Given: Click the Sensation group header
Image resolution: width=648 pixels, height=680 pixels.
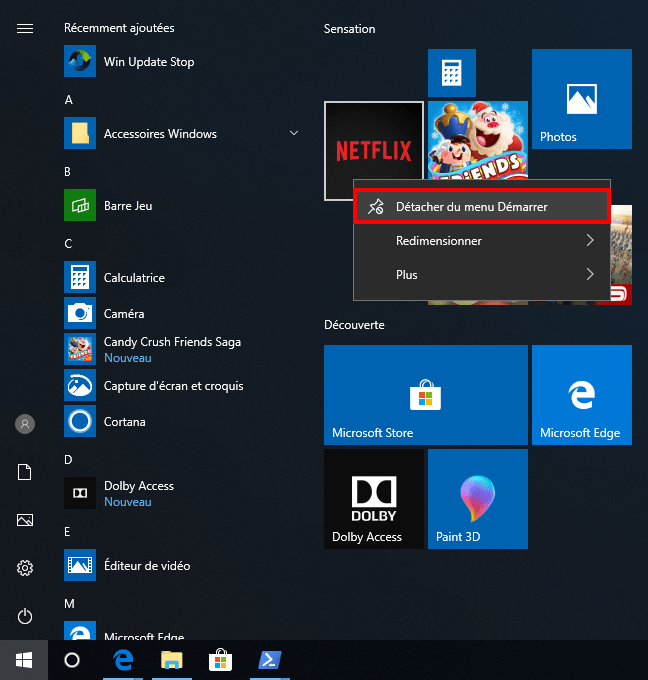Looking at the screenshot, I should pos(350,29).
